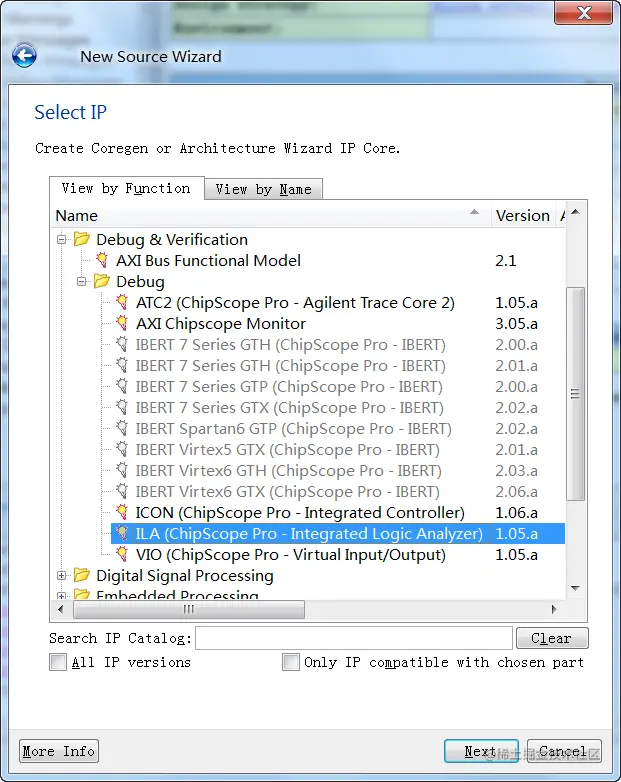Click the AXI Chipscope Monitor bulb icon
Screen dimensions: 621x782
tap(122, 323)
